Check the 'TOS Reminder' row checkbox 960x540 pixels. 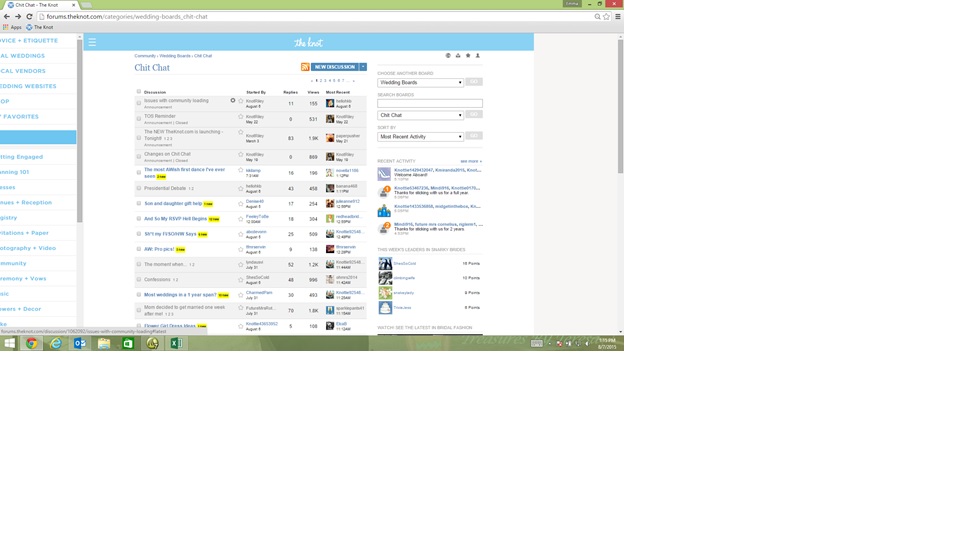(139, 119)
